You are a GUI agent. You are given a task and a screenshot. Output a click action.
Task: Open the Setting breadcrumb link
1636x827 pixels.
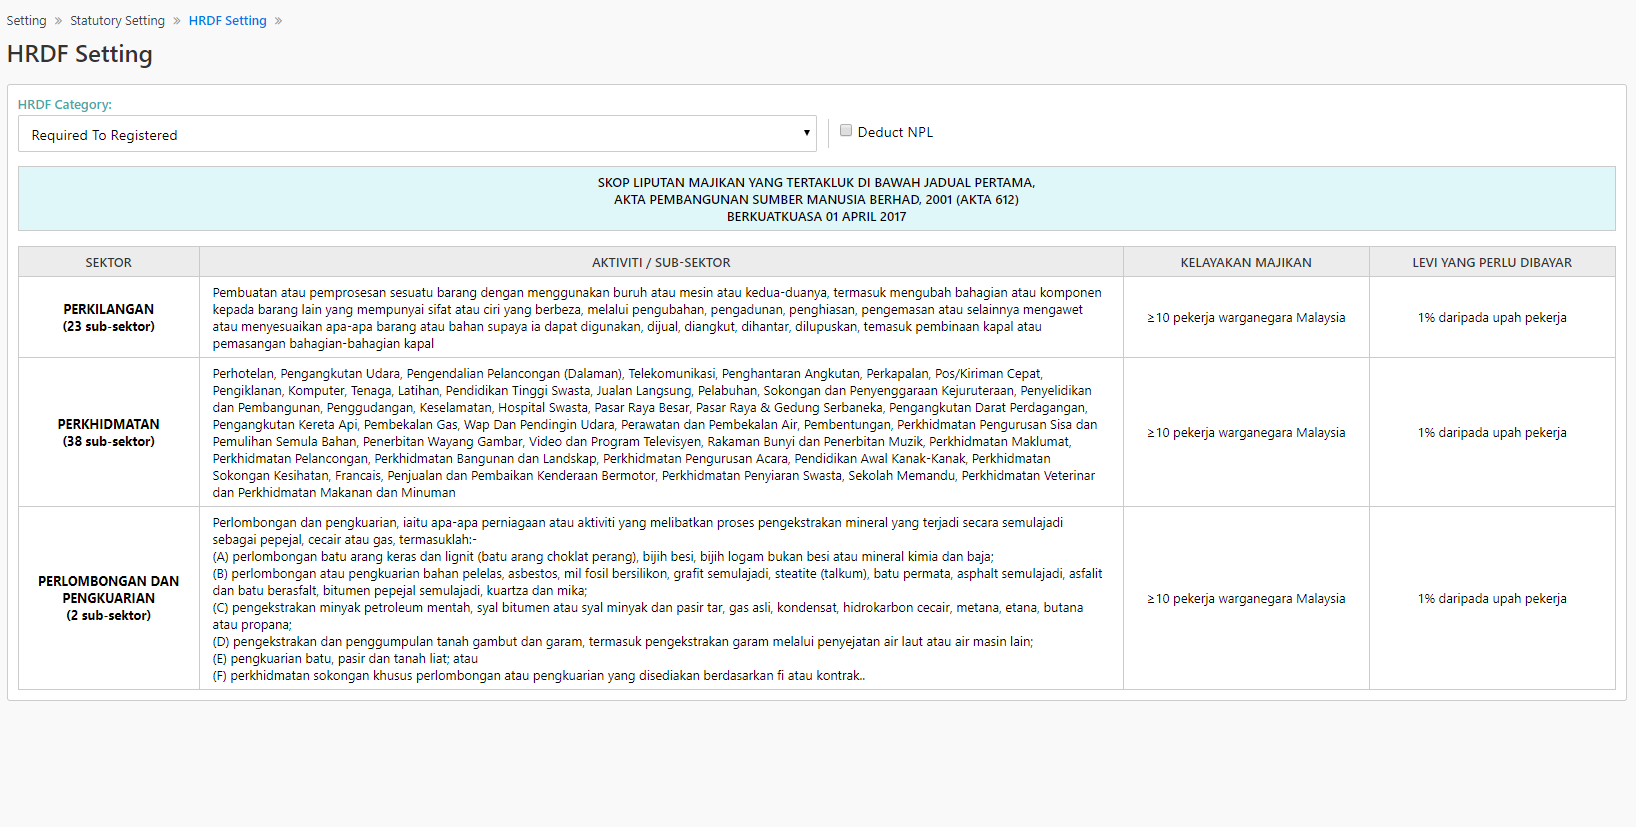(26, 20)
